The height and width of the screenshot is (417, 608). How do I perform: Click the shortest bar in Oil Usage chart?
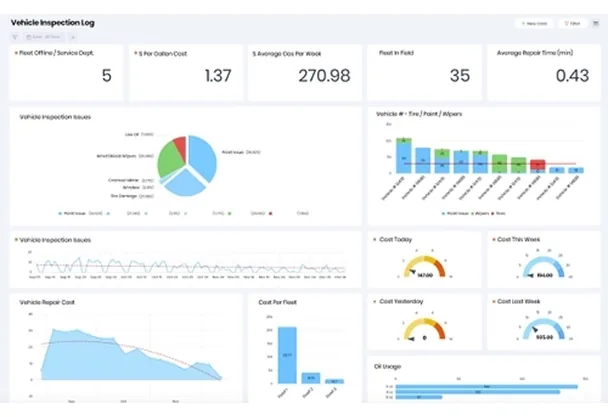click(419, 397)
